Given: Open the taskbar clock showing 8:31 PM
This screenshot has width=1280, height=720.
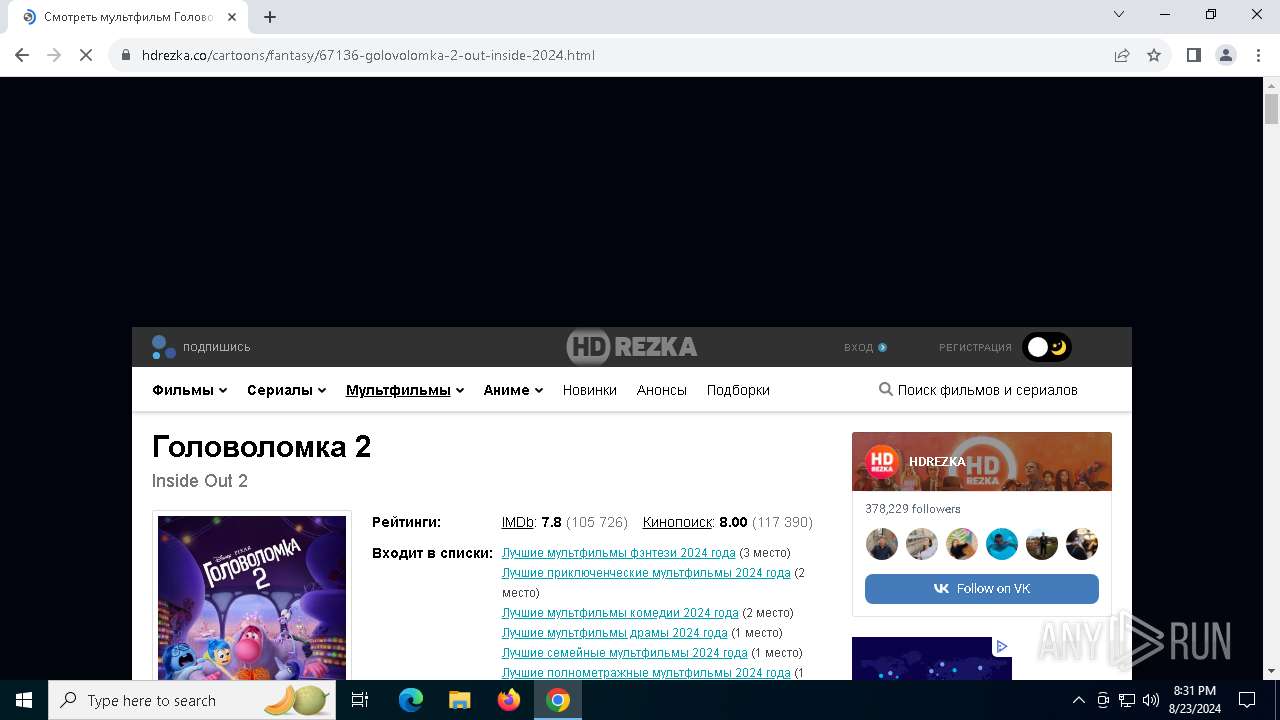Looking at the screenshot, I should 1194,699.
